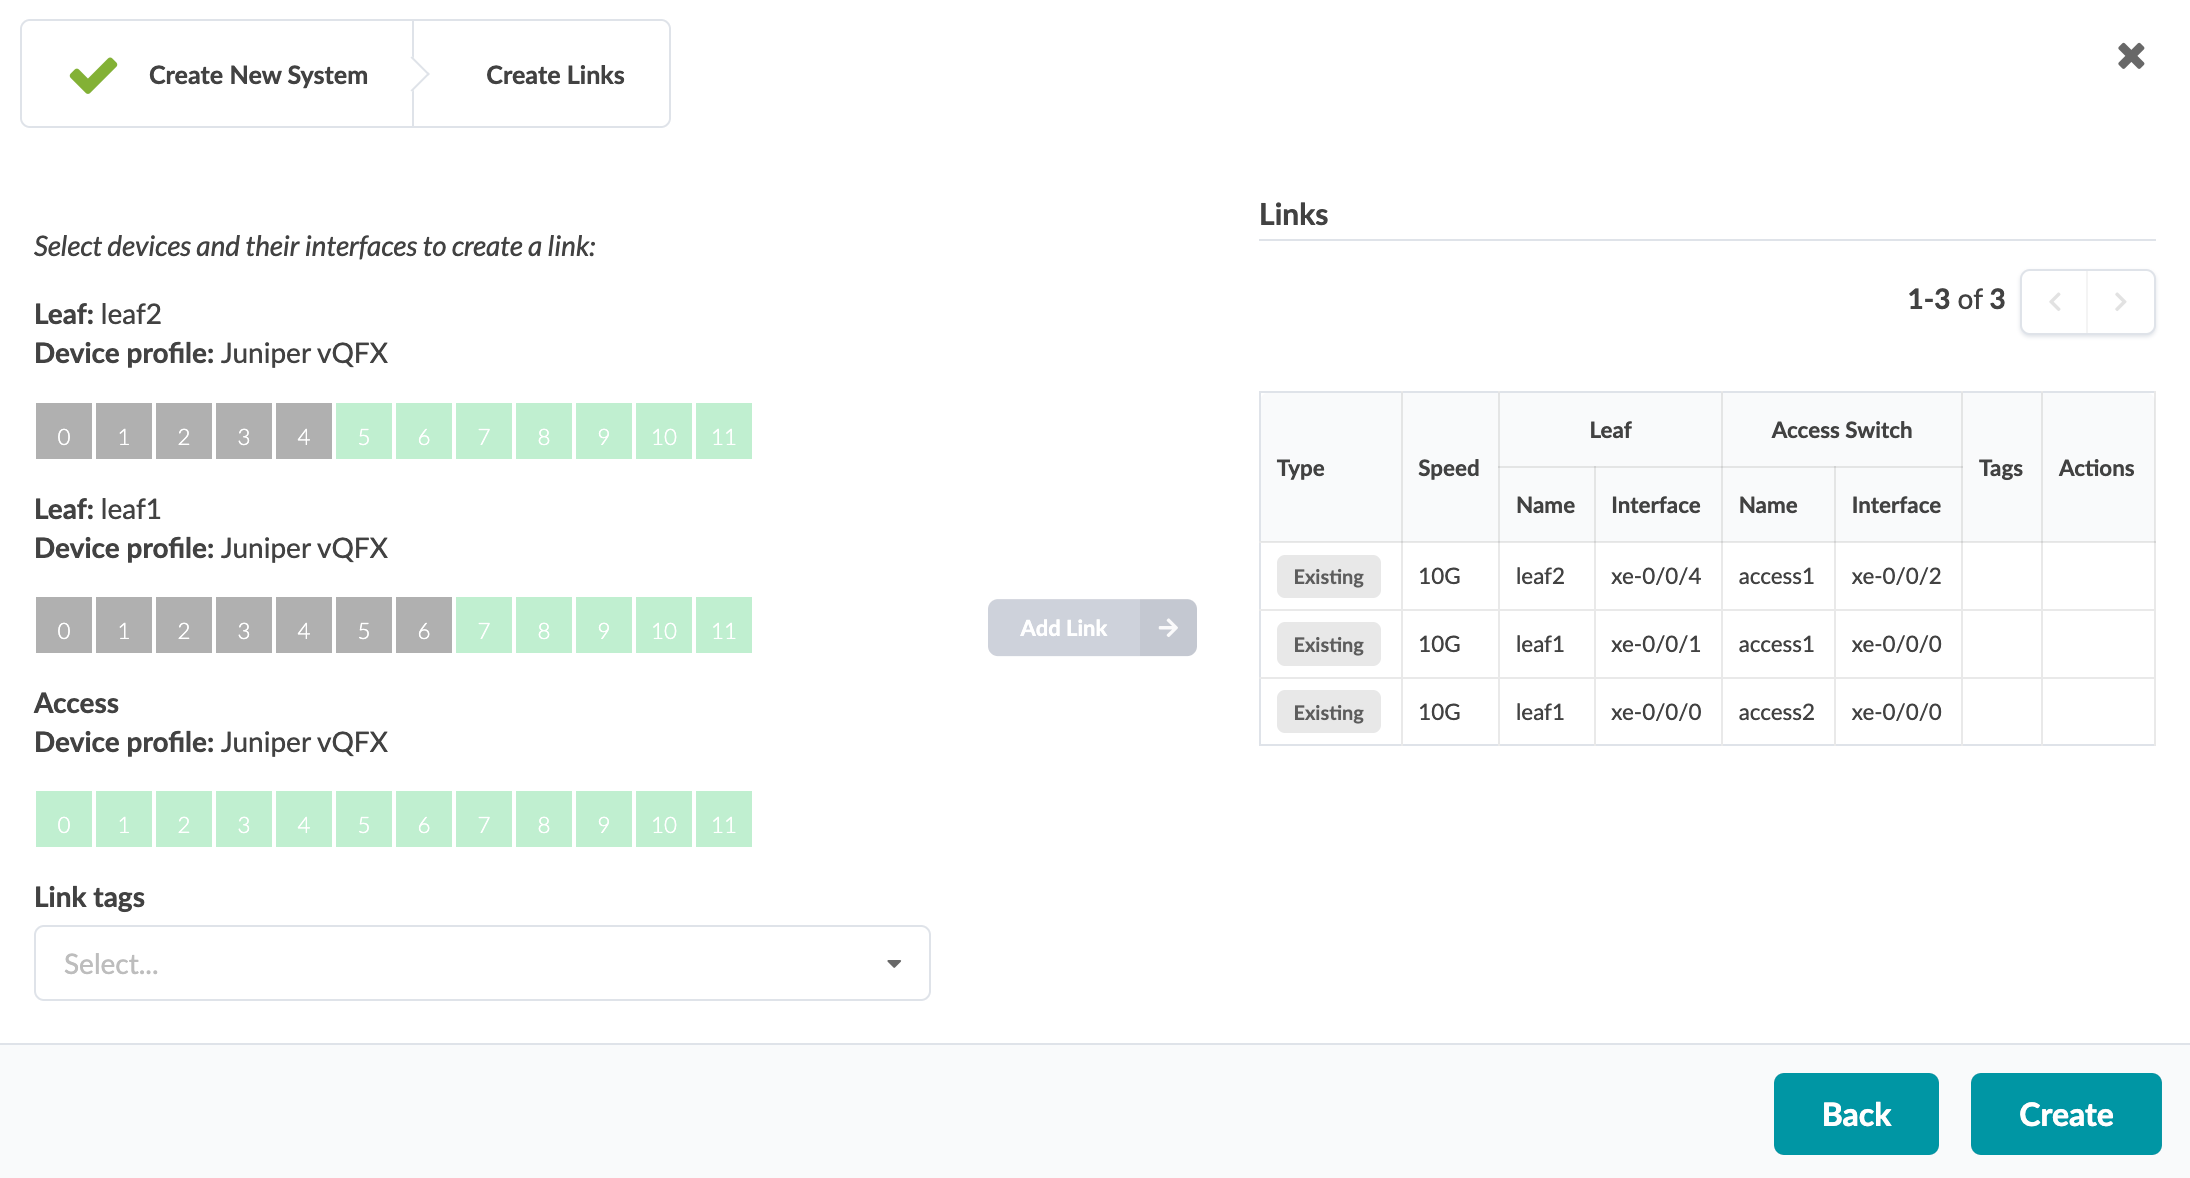Screen dimensions: 2190x1178
Task: Click the arrow on Add Link button
Action: (x=1167, y=628)
